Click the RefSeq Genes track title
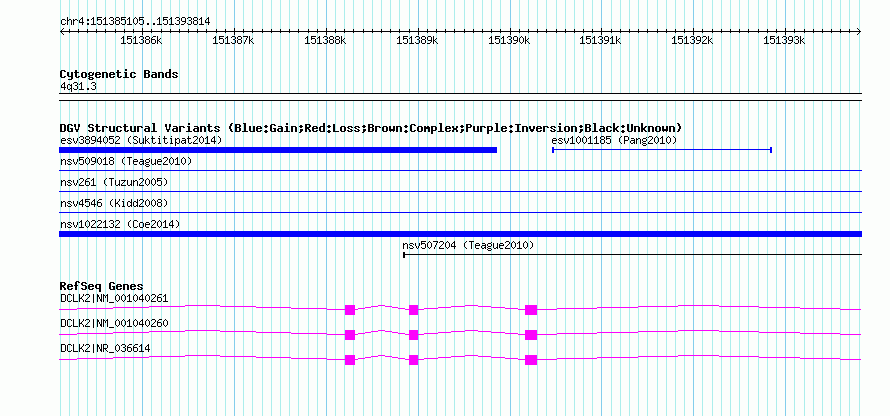 102,286
